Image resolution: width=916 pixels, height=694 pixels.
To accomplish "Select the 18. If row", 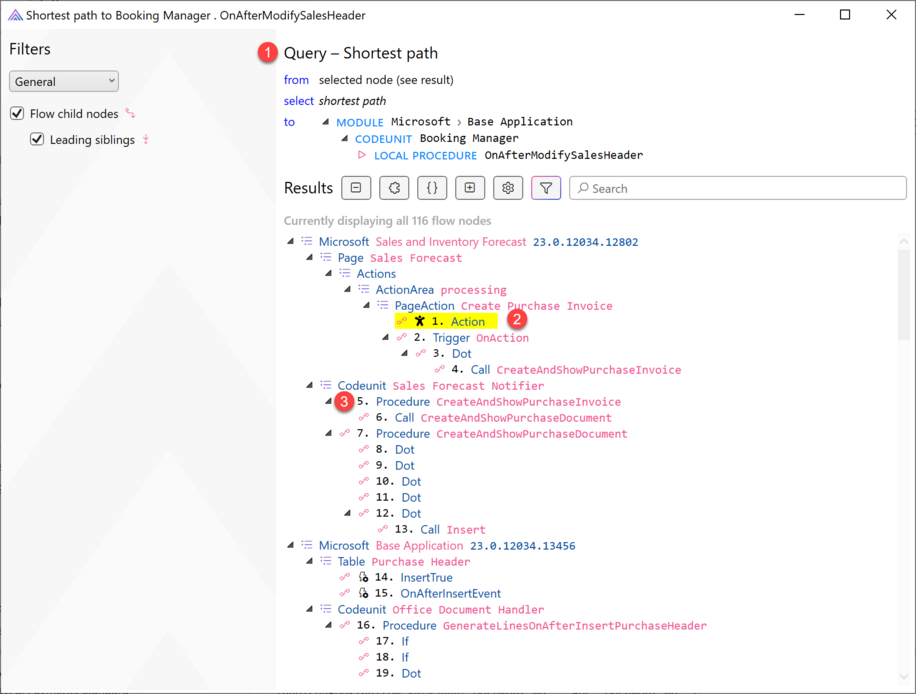I will click(383, 657).
